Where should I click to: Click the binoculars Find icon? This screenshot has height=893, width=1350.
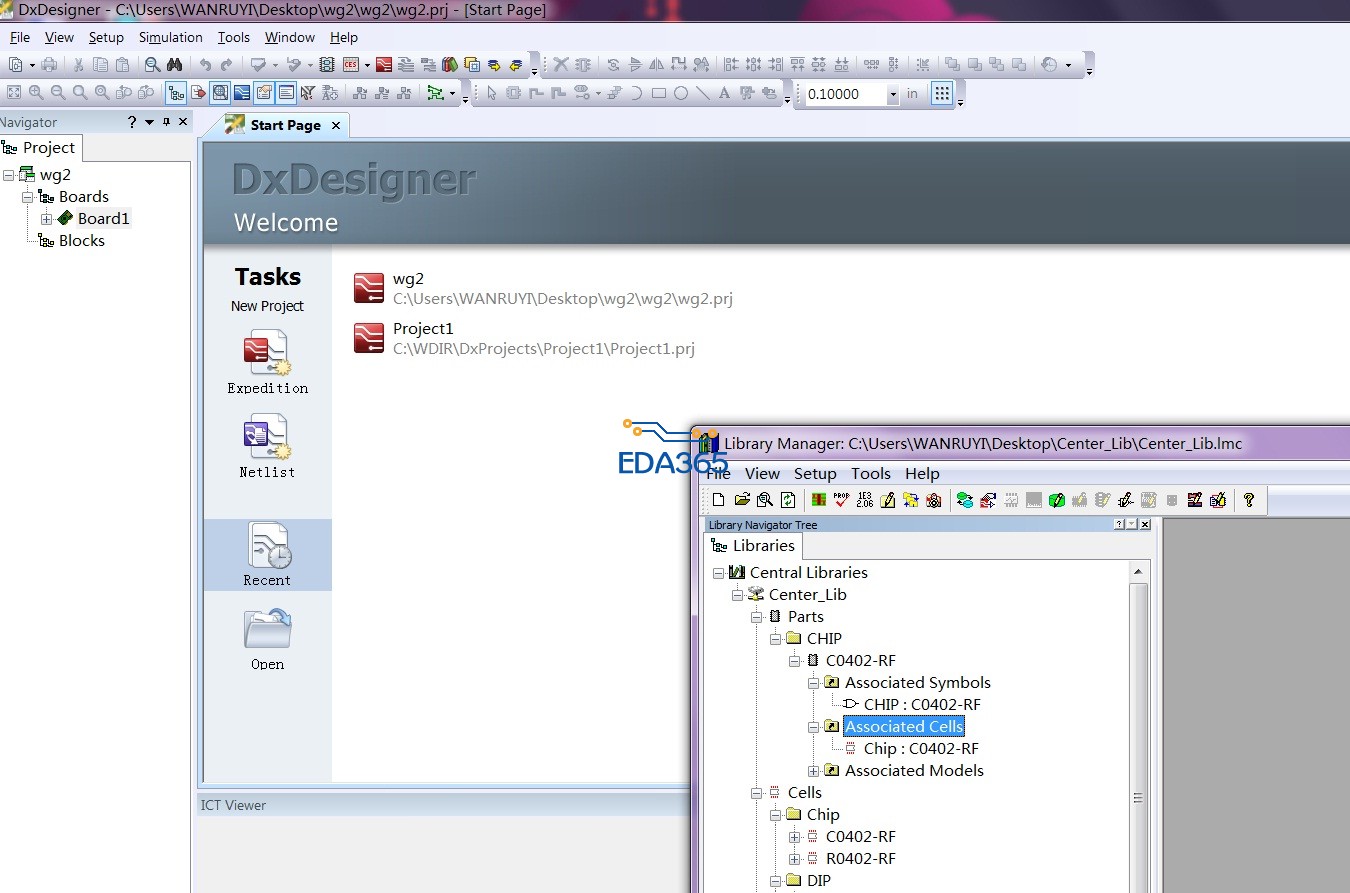tap(174, 65)
